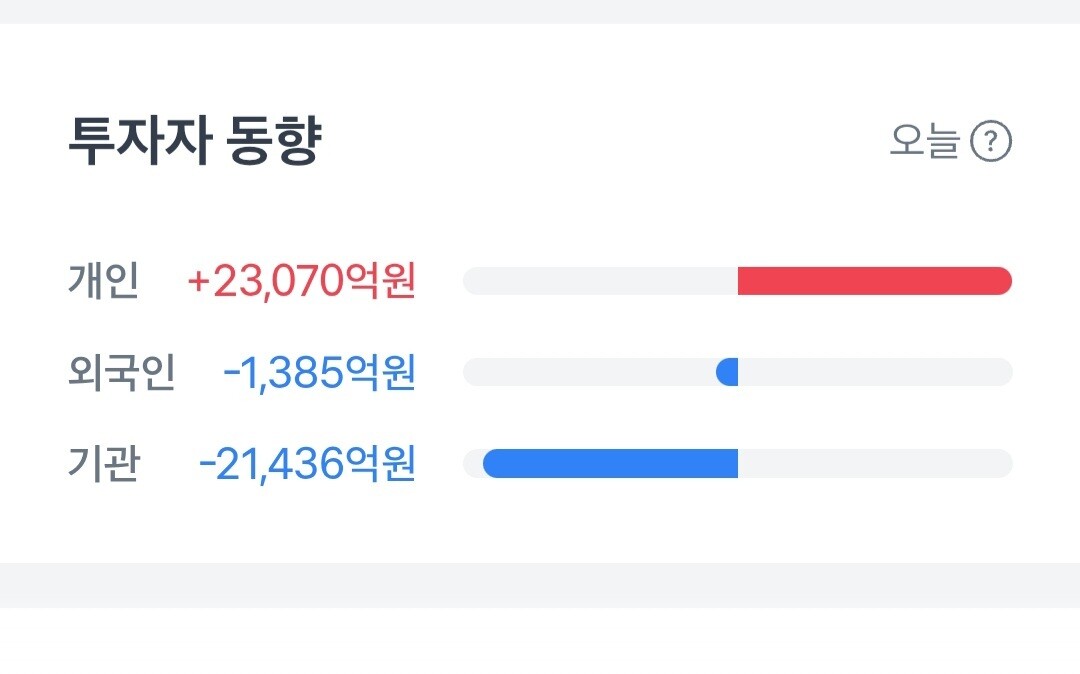Tap the blank white area under bottom divider
Image resolution: width=1080 pixels, height=674 pixels.
click(x=540, y=640)
